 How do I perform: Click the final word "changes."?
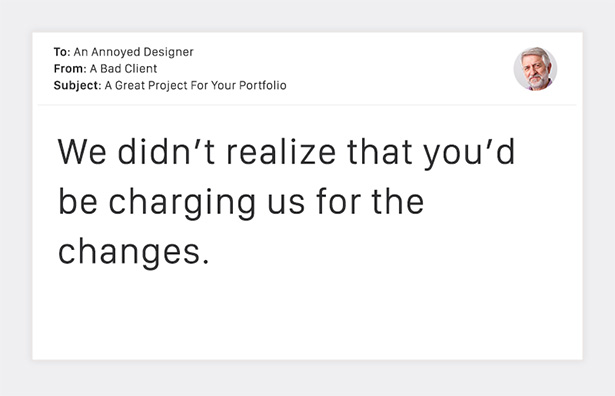134,253
